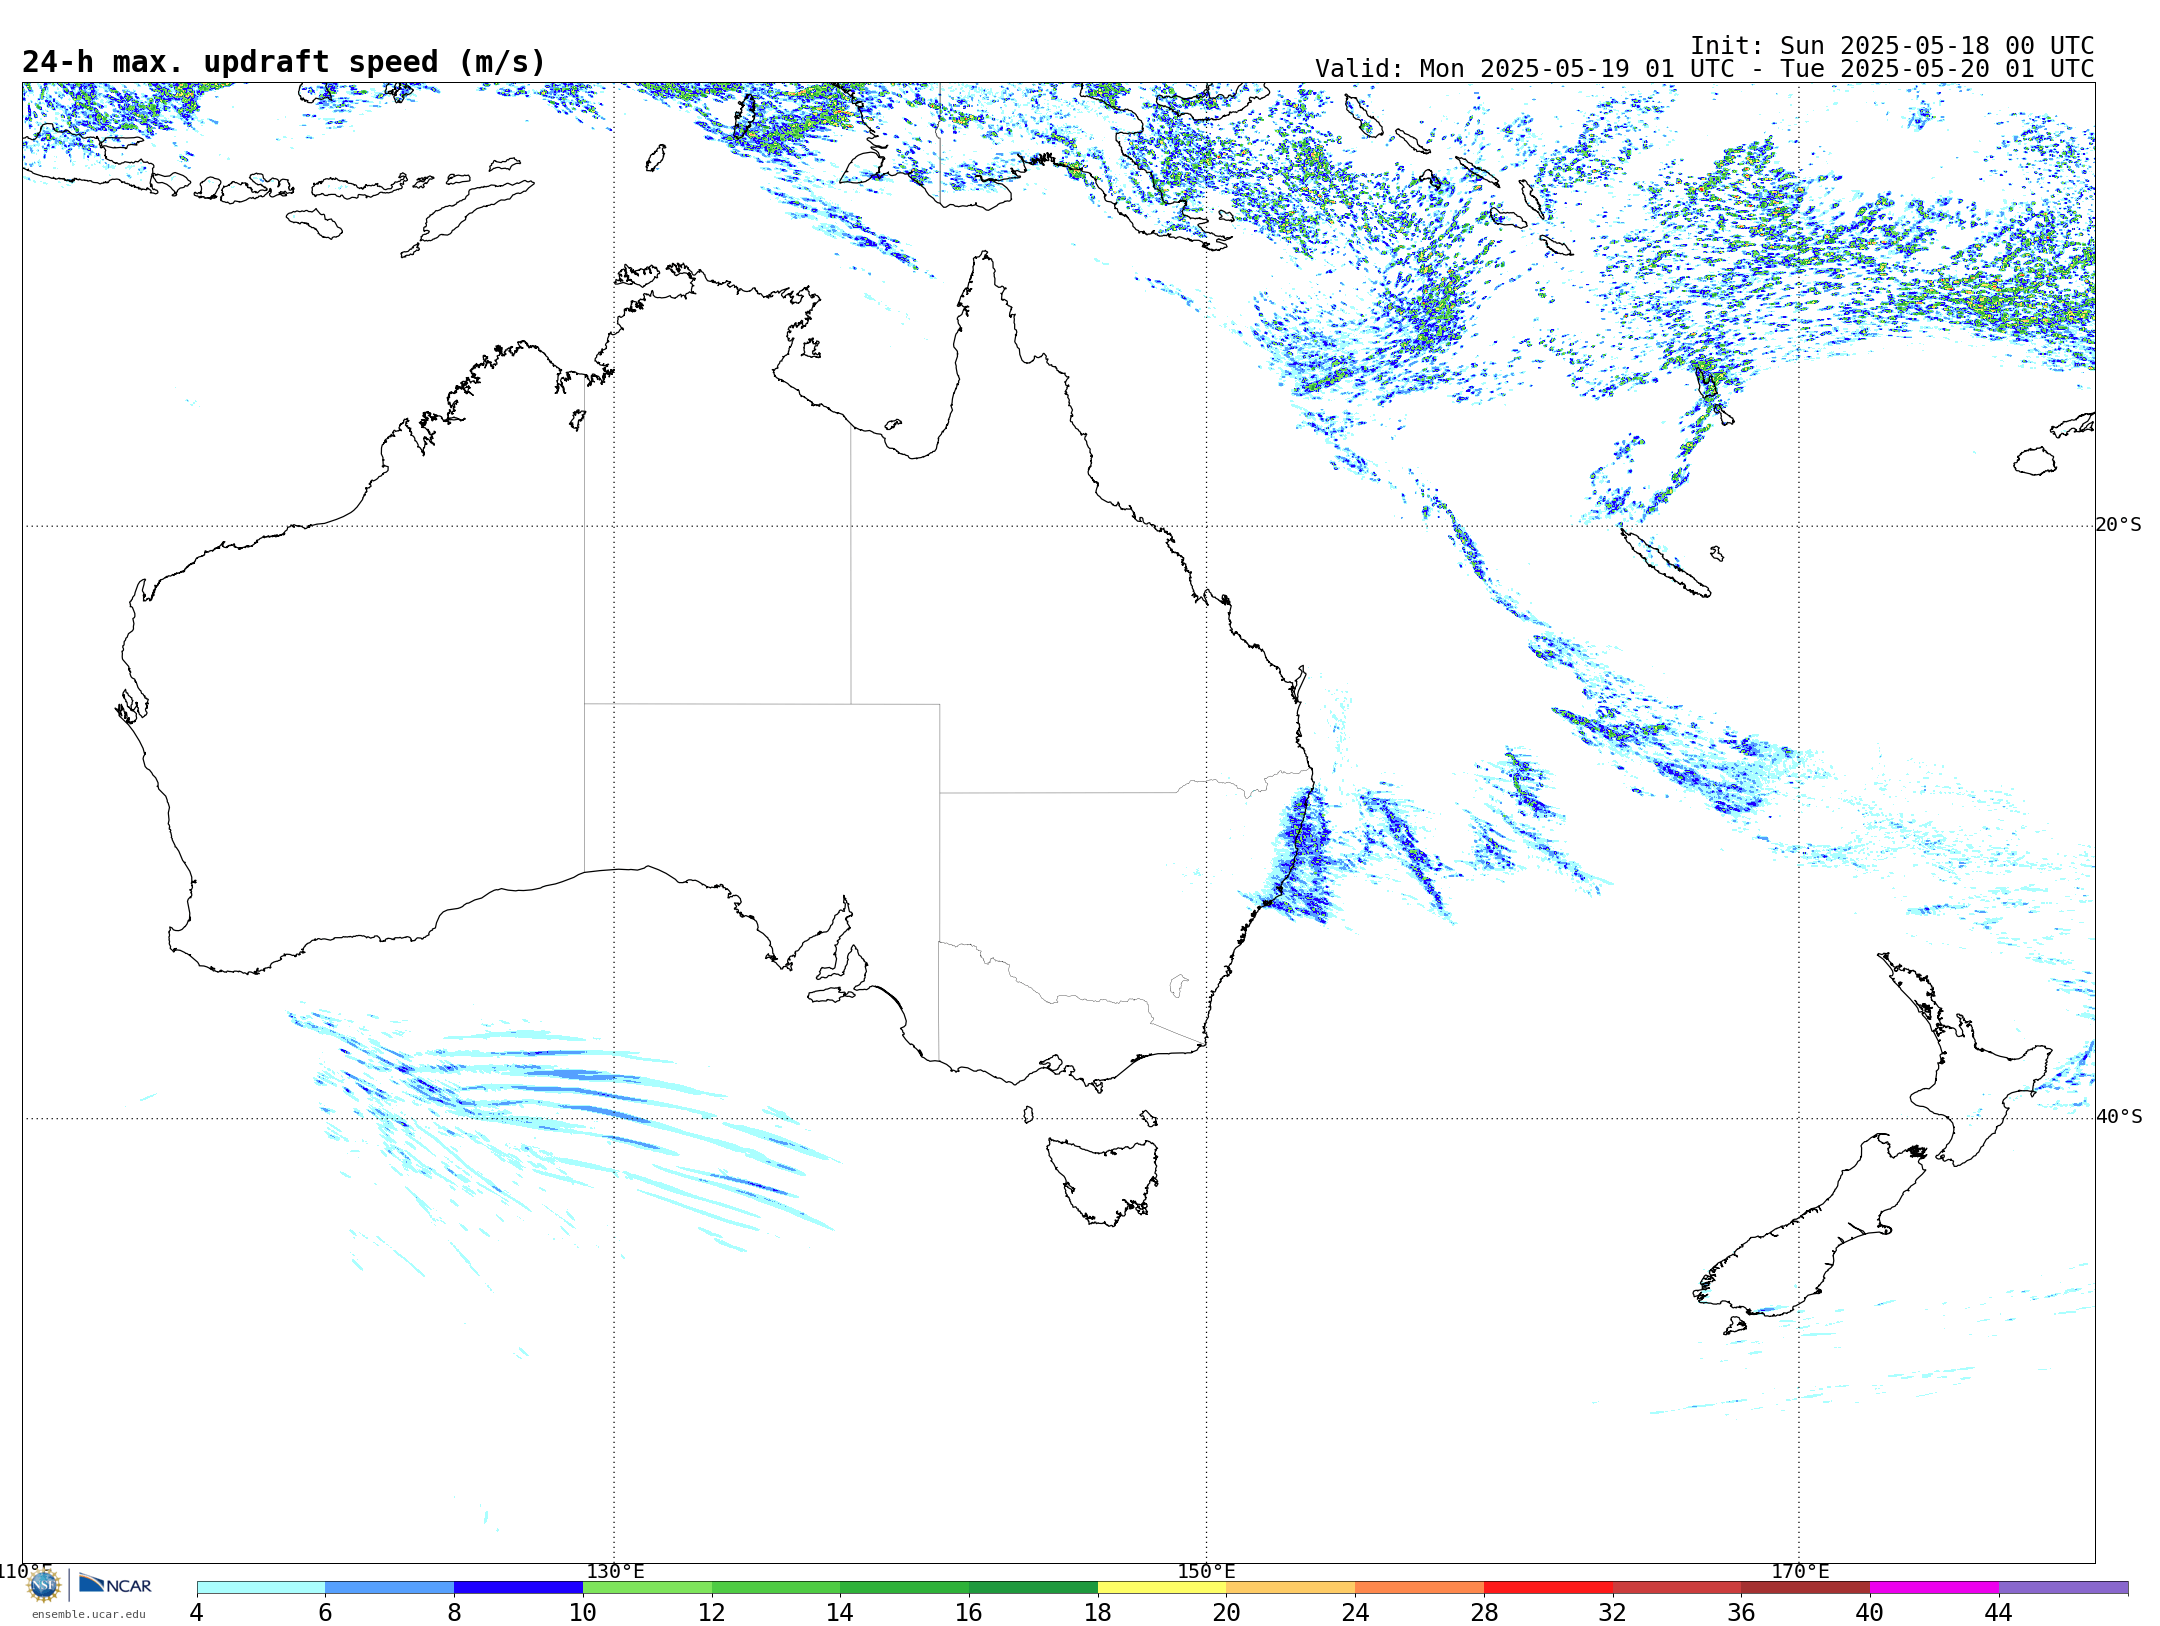Viewport: 2160px width, 1626px height.
Task: Select the 'Valid: Mon 2025-05-19 01 UTC' line
Action: point(1704,69)
